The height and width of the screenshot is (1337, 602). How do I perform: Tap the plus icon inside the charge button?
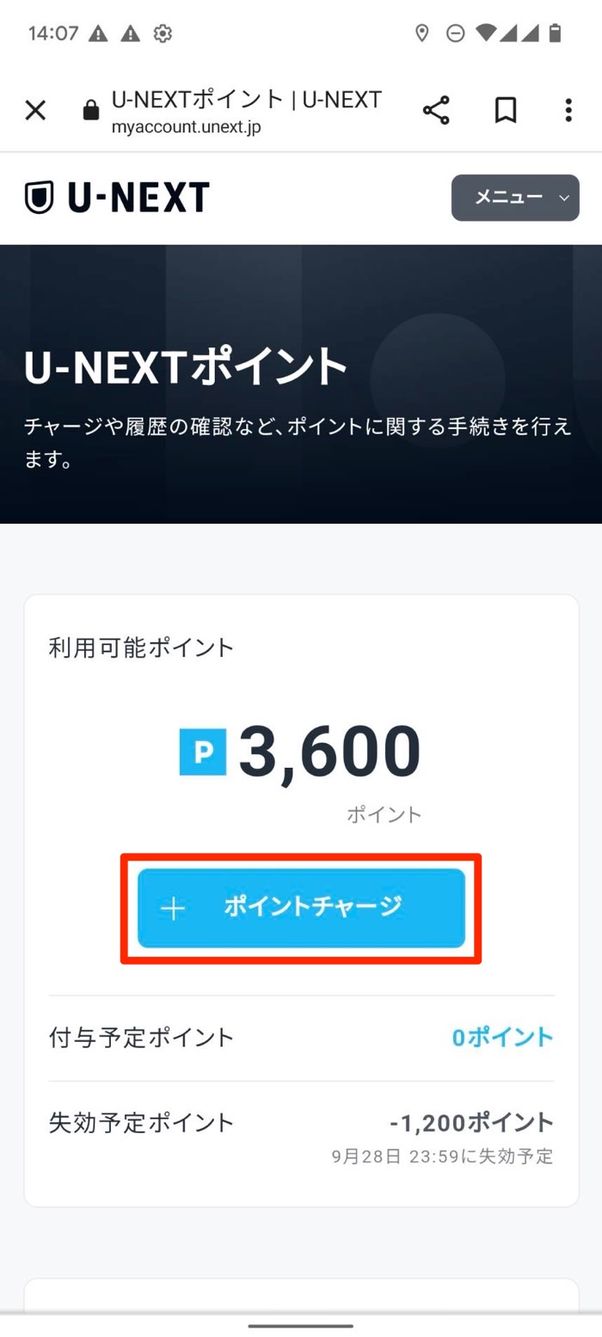pyautogui.click(x=173, y=909)
